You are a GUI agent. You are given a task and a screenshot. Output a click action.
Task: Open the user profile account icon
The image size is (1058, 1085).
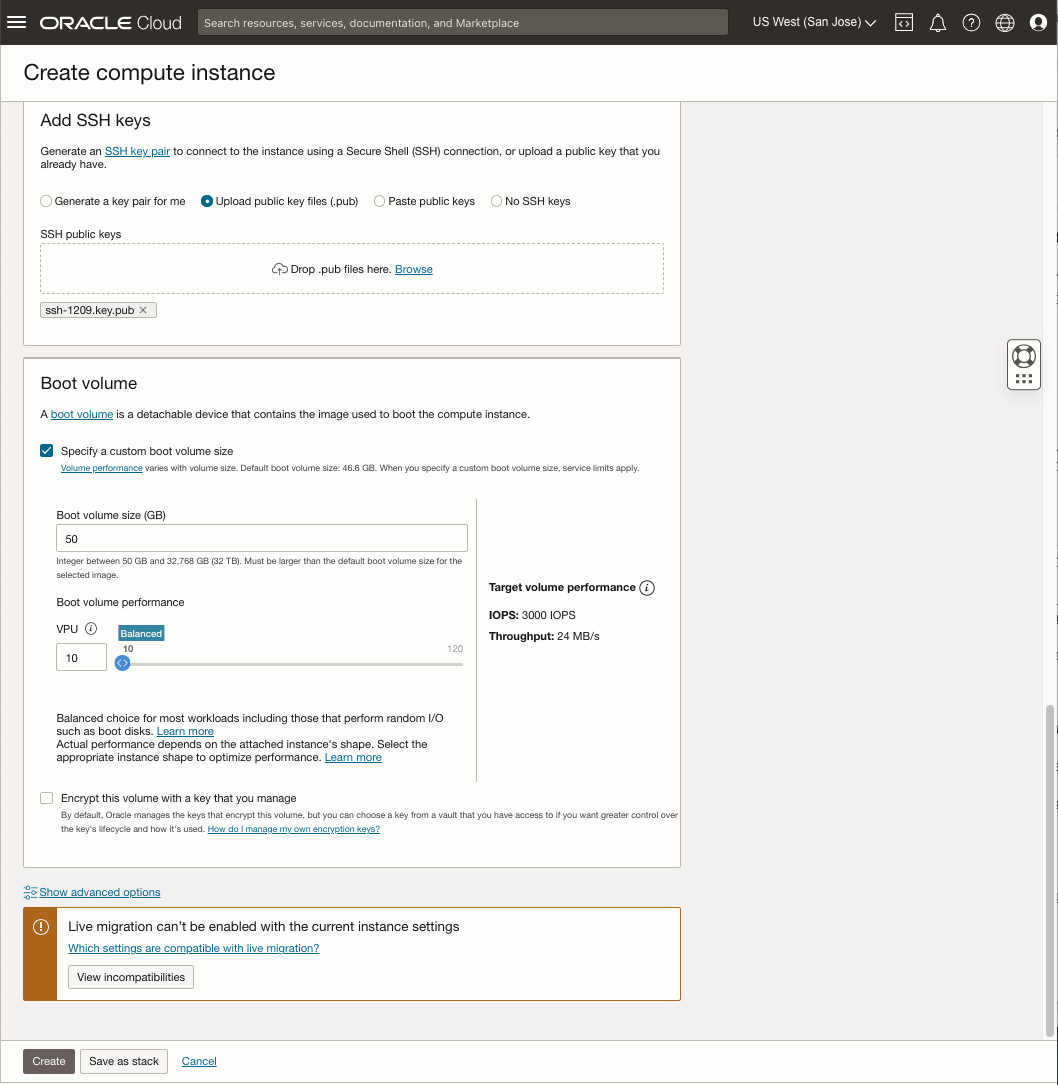click(1038, 22)
